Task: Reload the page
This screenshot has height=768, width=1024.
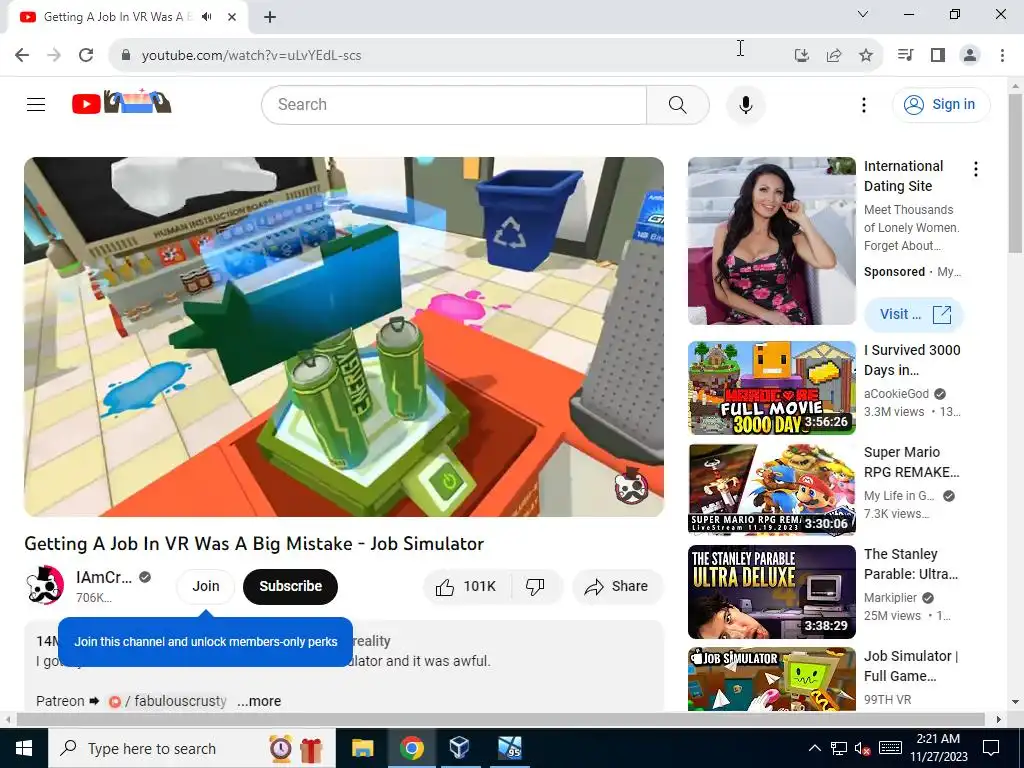Action: tap(86, 55)
